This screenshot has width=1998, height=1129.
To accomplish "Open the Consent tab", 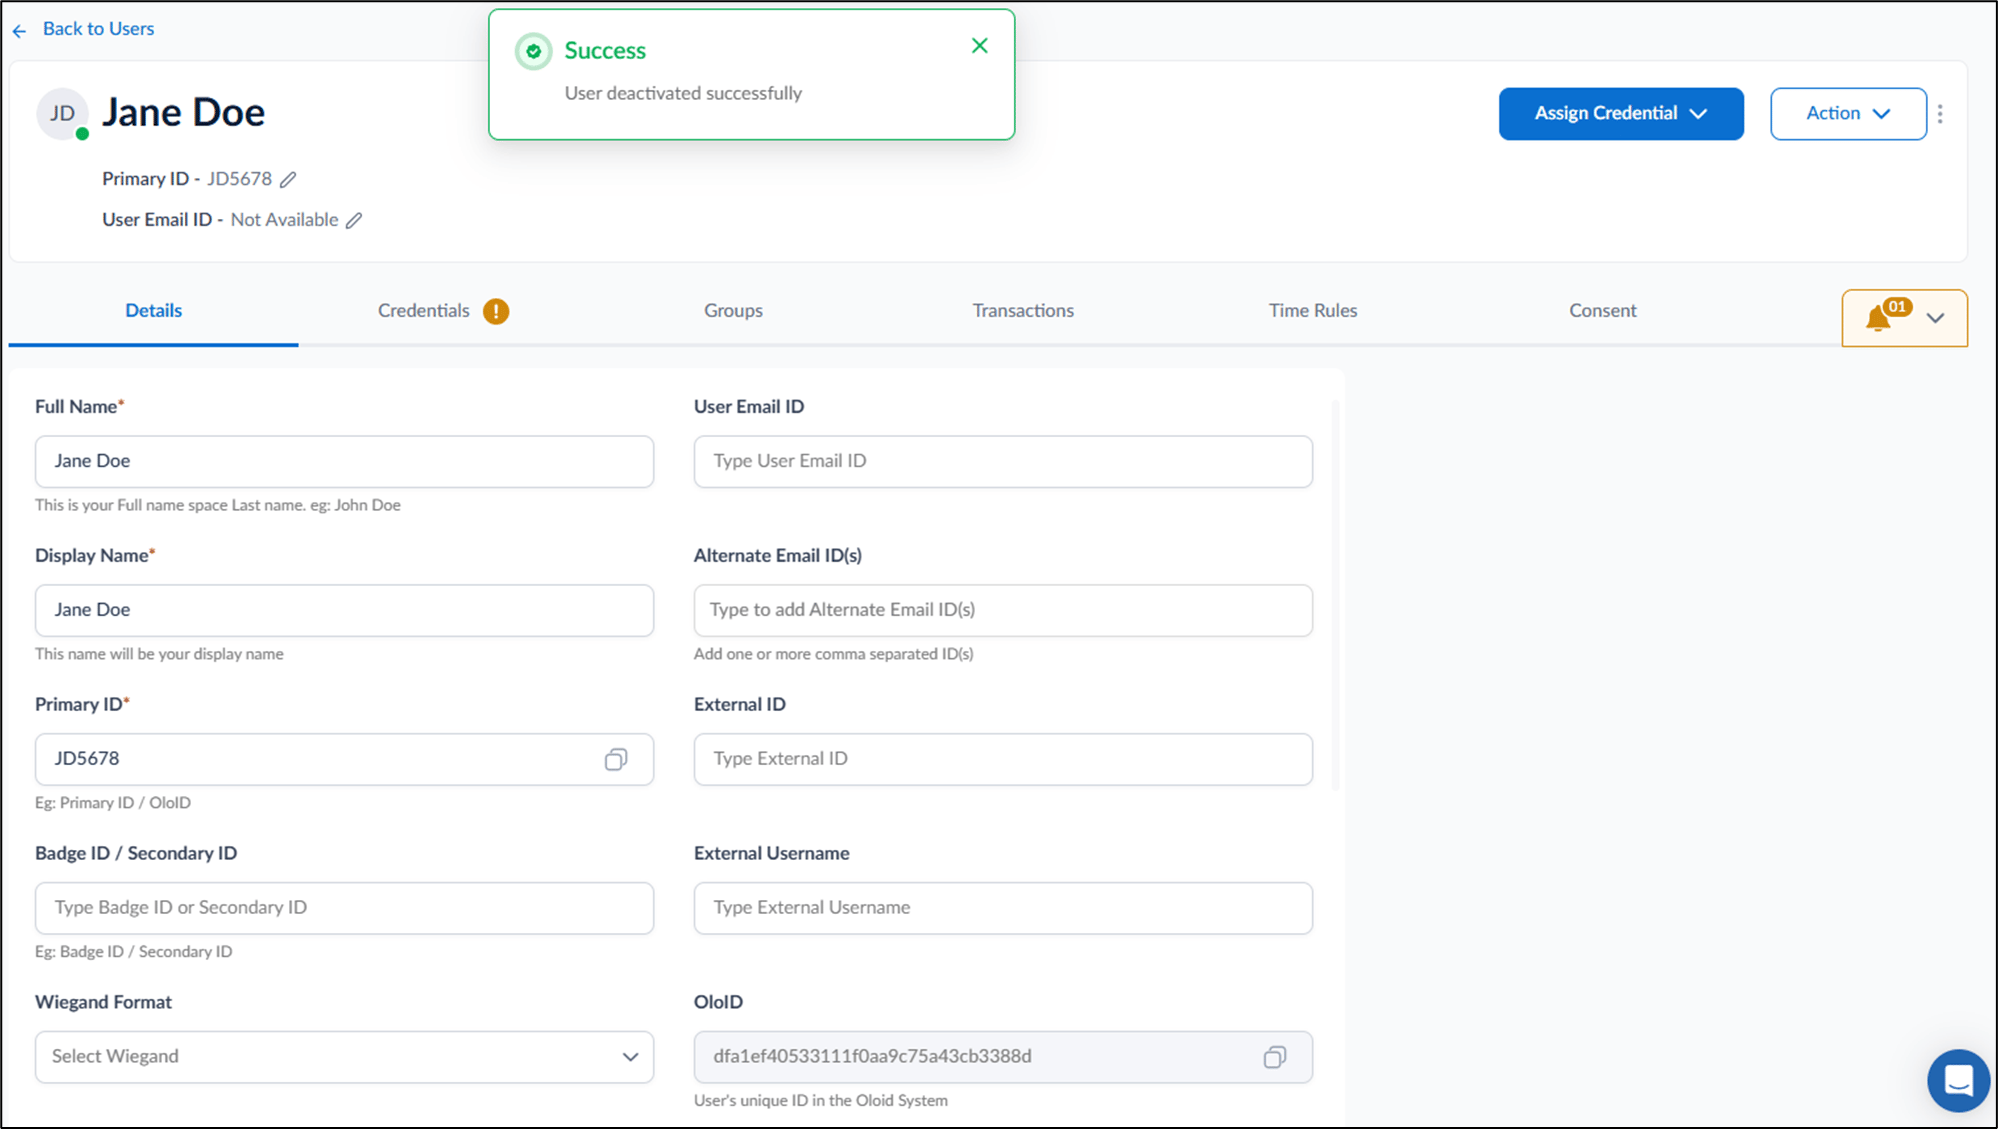I will click(x=1602, y=311).
